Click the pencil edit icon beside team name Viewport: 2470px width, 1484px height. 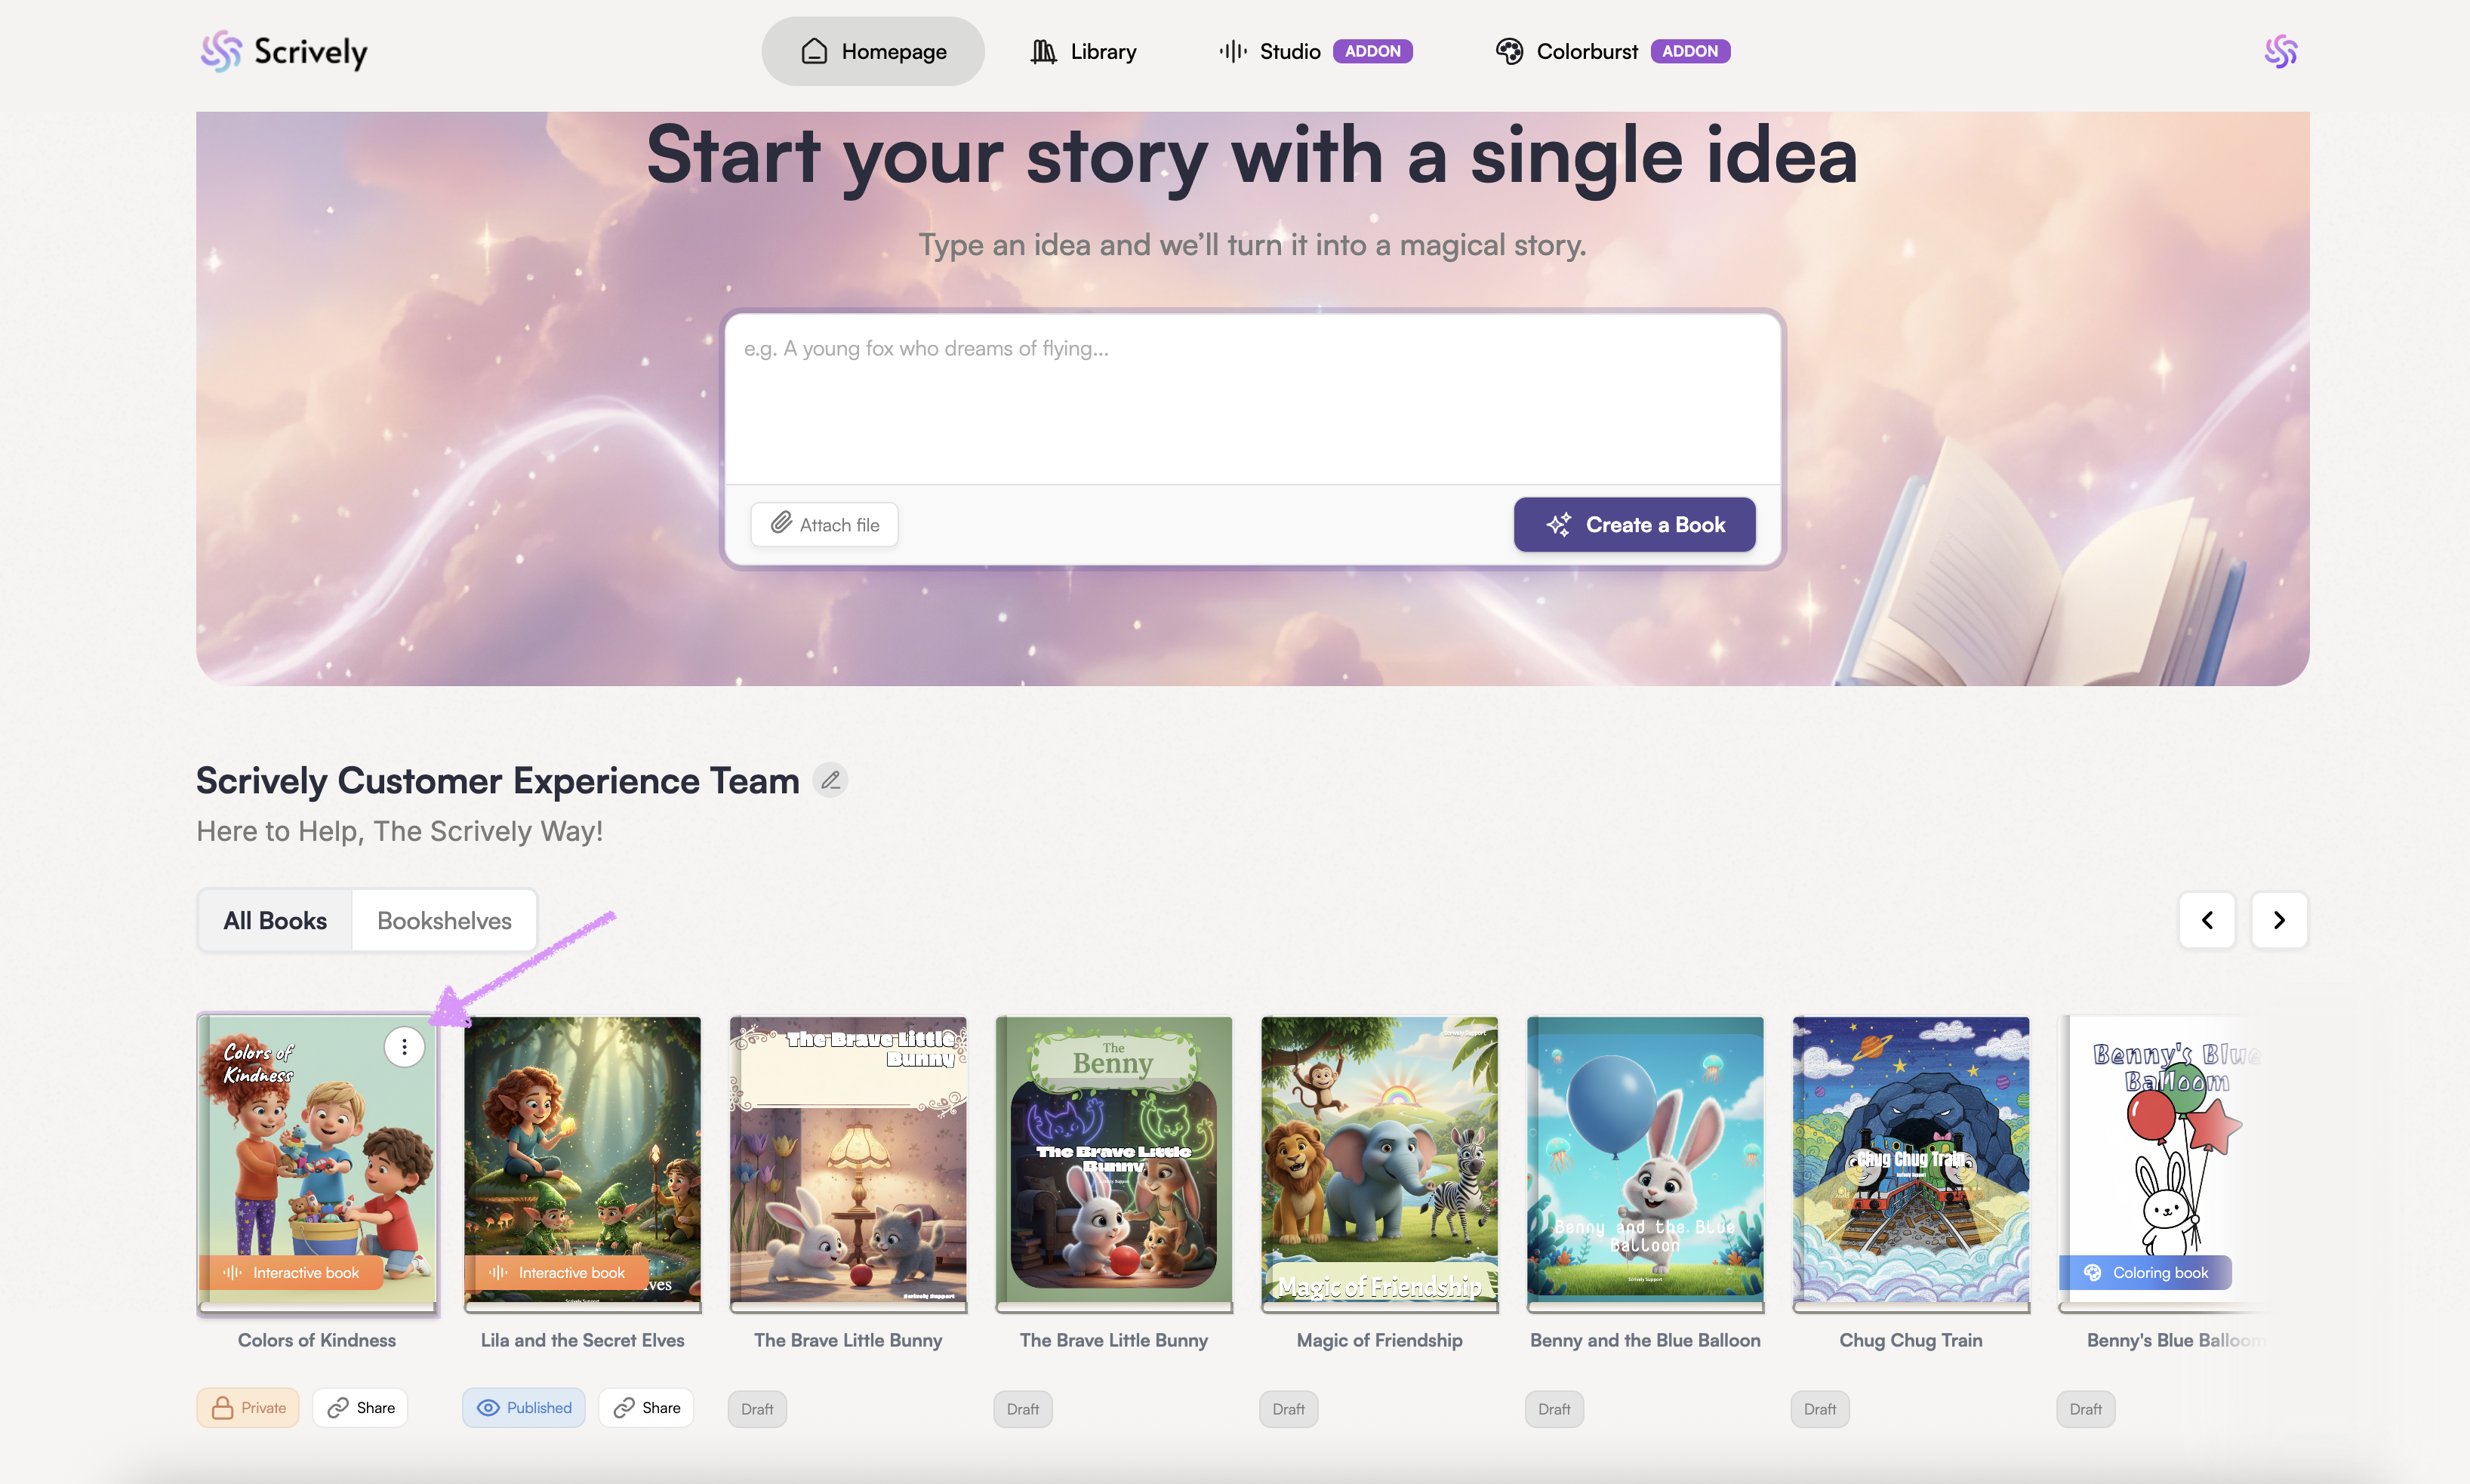830,780
